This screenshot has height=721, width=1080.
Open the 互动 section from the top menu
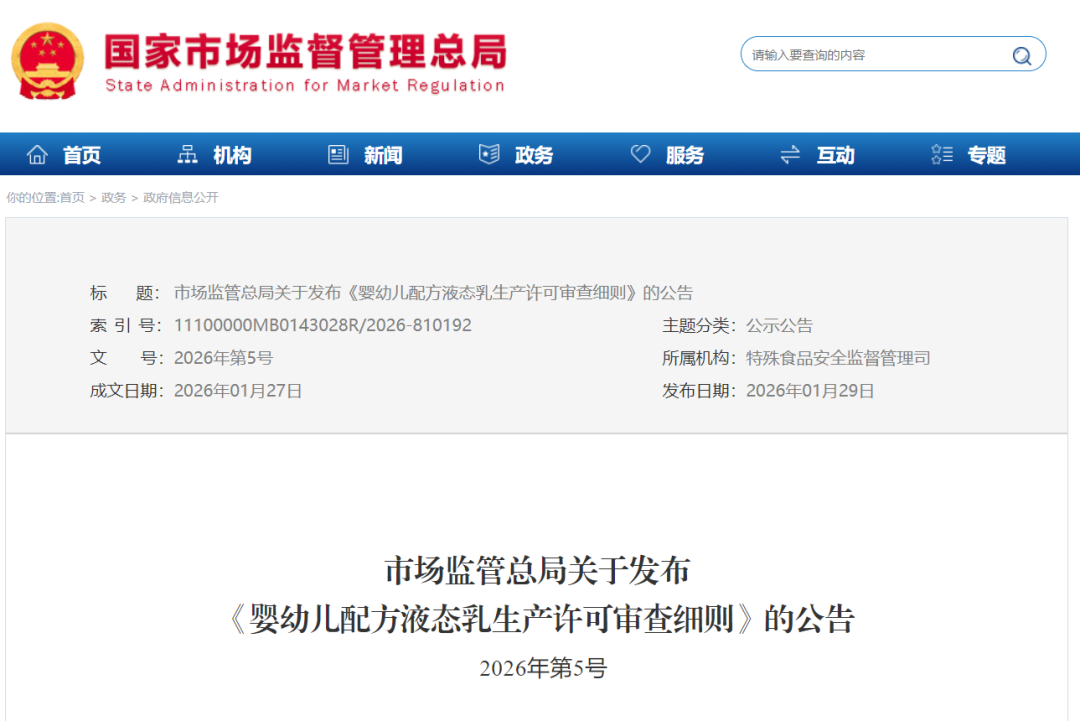(x=835, y=154)
